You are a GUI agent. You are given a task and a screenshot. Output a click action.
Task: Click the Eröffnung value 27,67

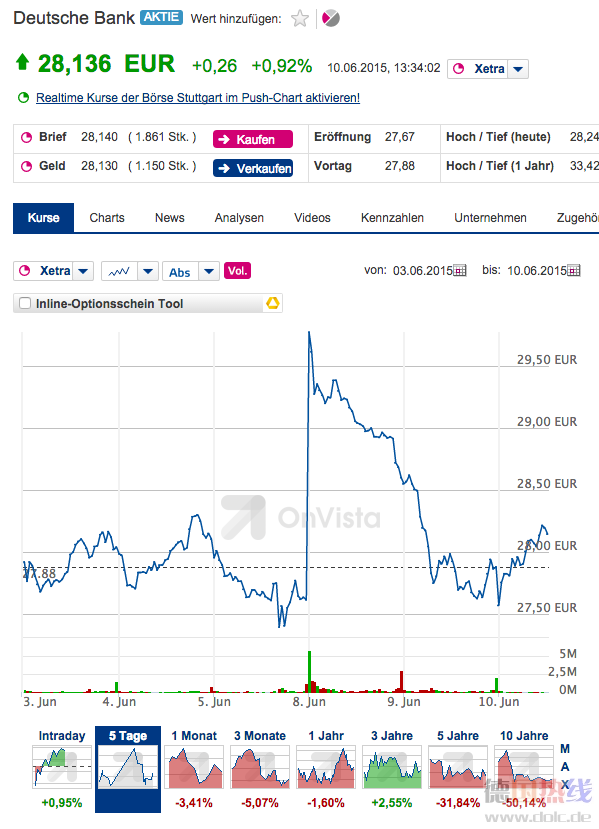click(x=400, y=137)
